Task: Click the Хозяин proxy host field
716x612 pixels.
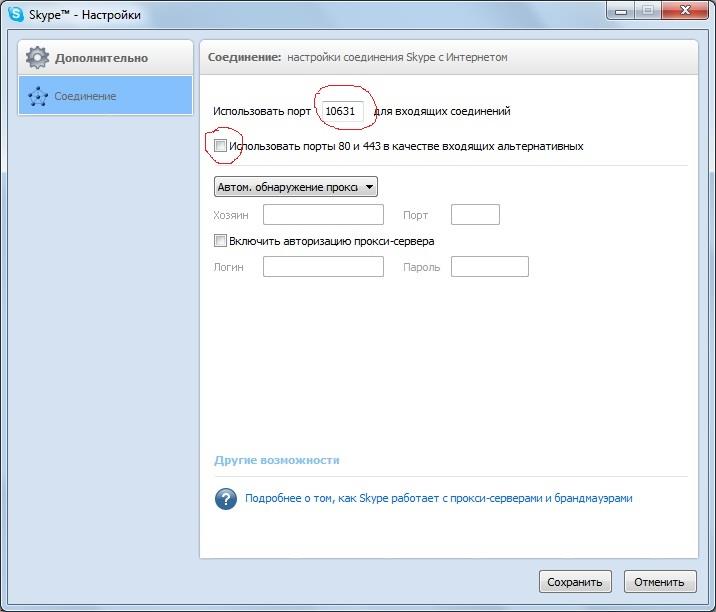Action: point(323,215)
